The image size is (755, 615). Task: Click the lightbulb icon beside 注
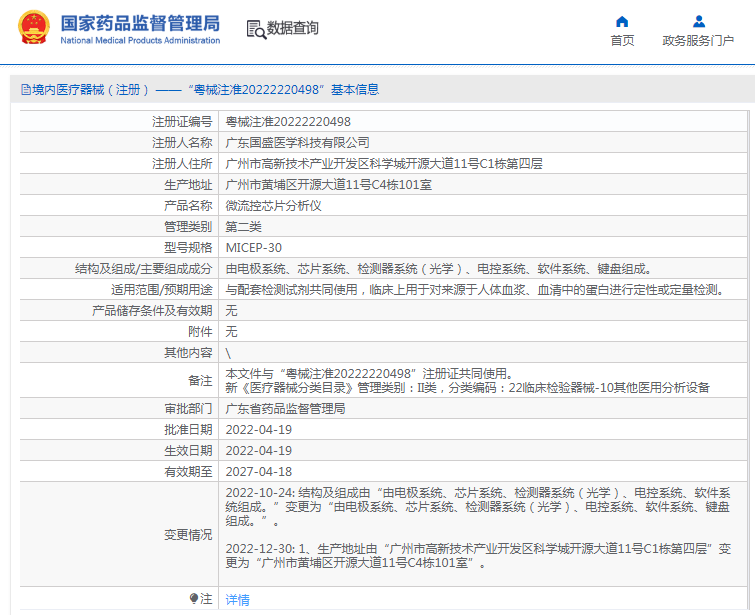click(194, 599)
